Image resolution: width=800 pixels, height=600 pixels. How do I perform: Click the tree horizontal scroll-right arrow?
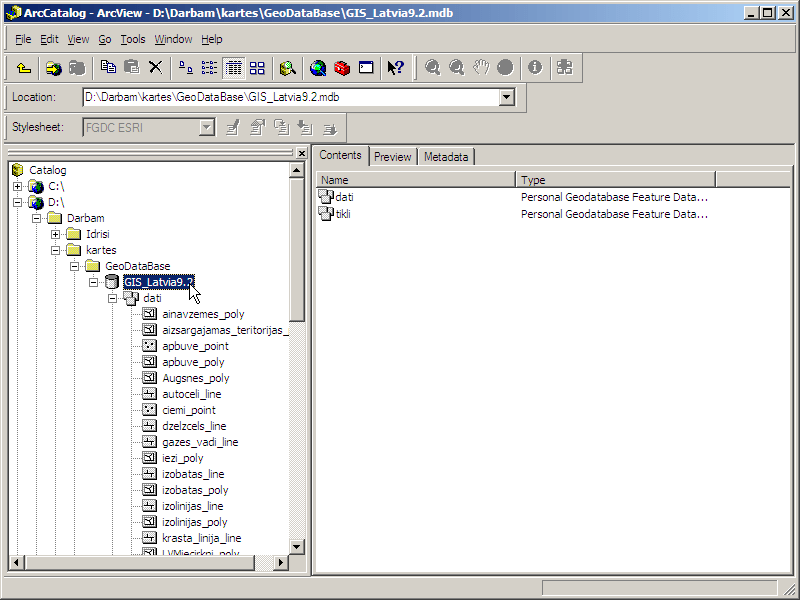click(x=280, y=562)
